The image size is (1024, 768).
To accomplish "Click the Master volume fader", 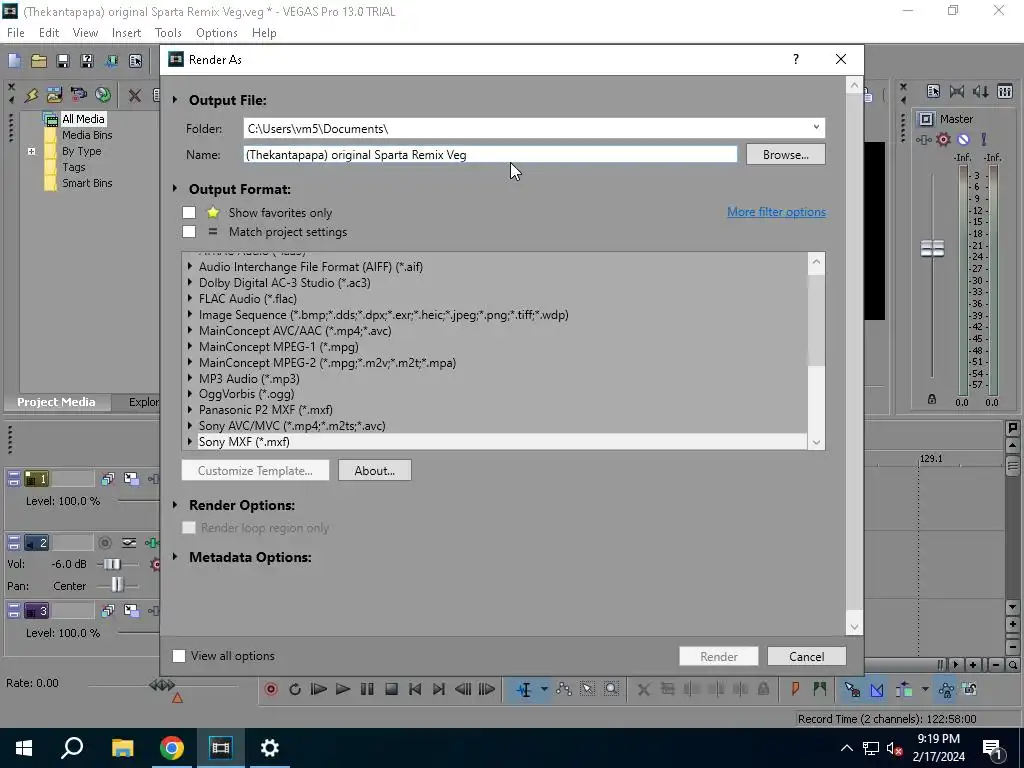I will pyautogui.click(x=932, y=248).
